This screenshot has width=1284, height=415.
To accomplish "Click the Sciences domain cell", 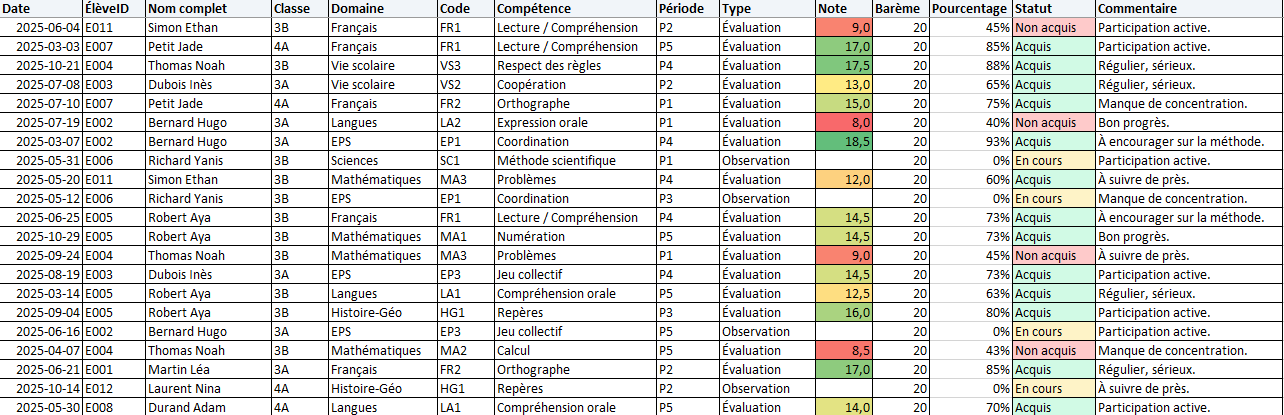I will (381, 161).
